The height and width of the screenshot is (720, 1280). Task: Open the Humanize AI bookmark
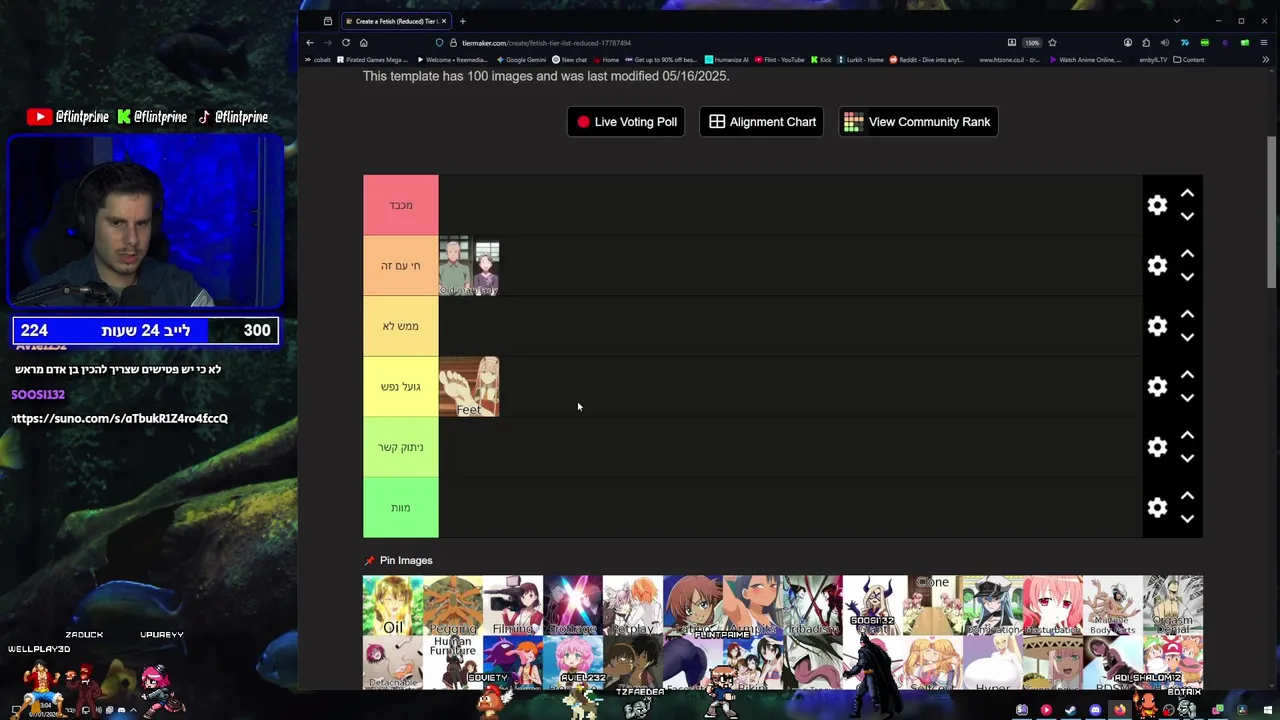point(727,60)
